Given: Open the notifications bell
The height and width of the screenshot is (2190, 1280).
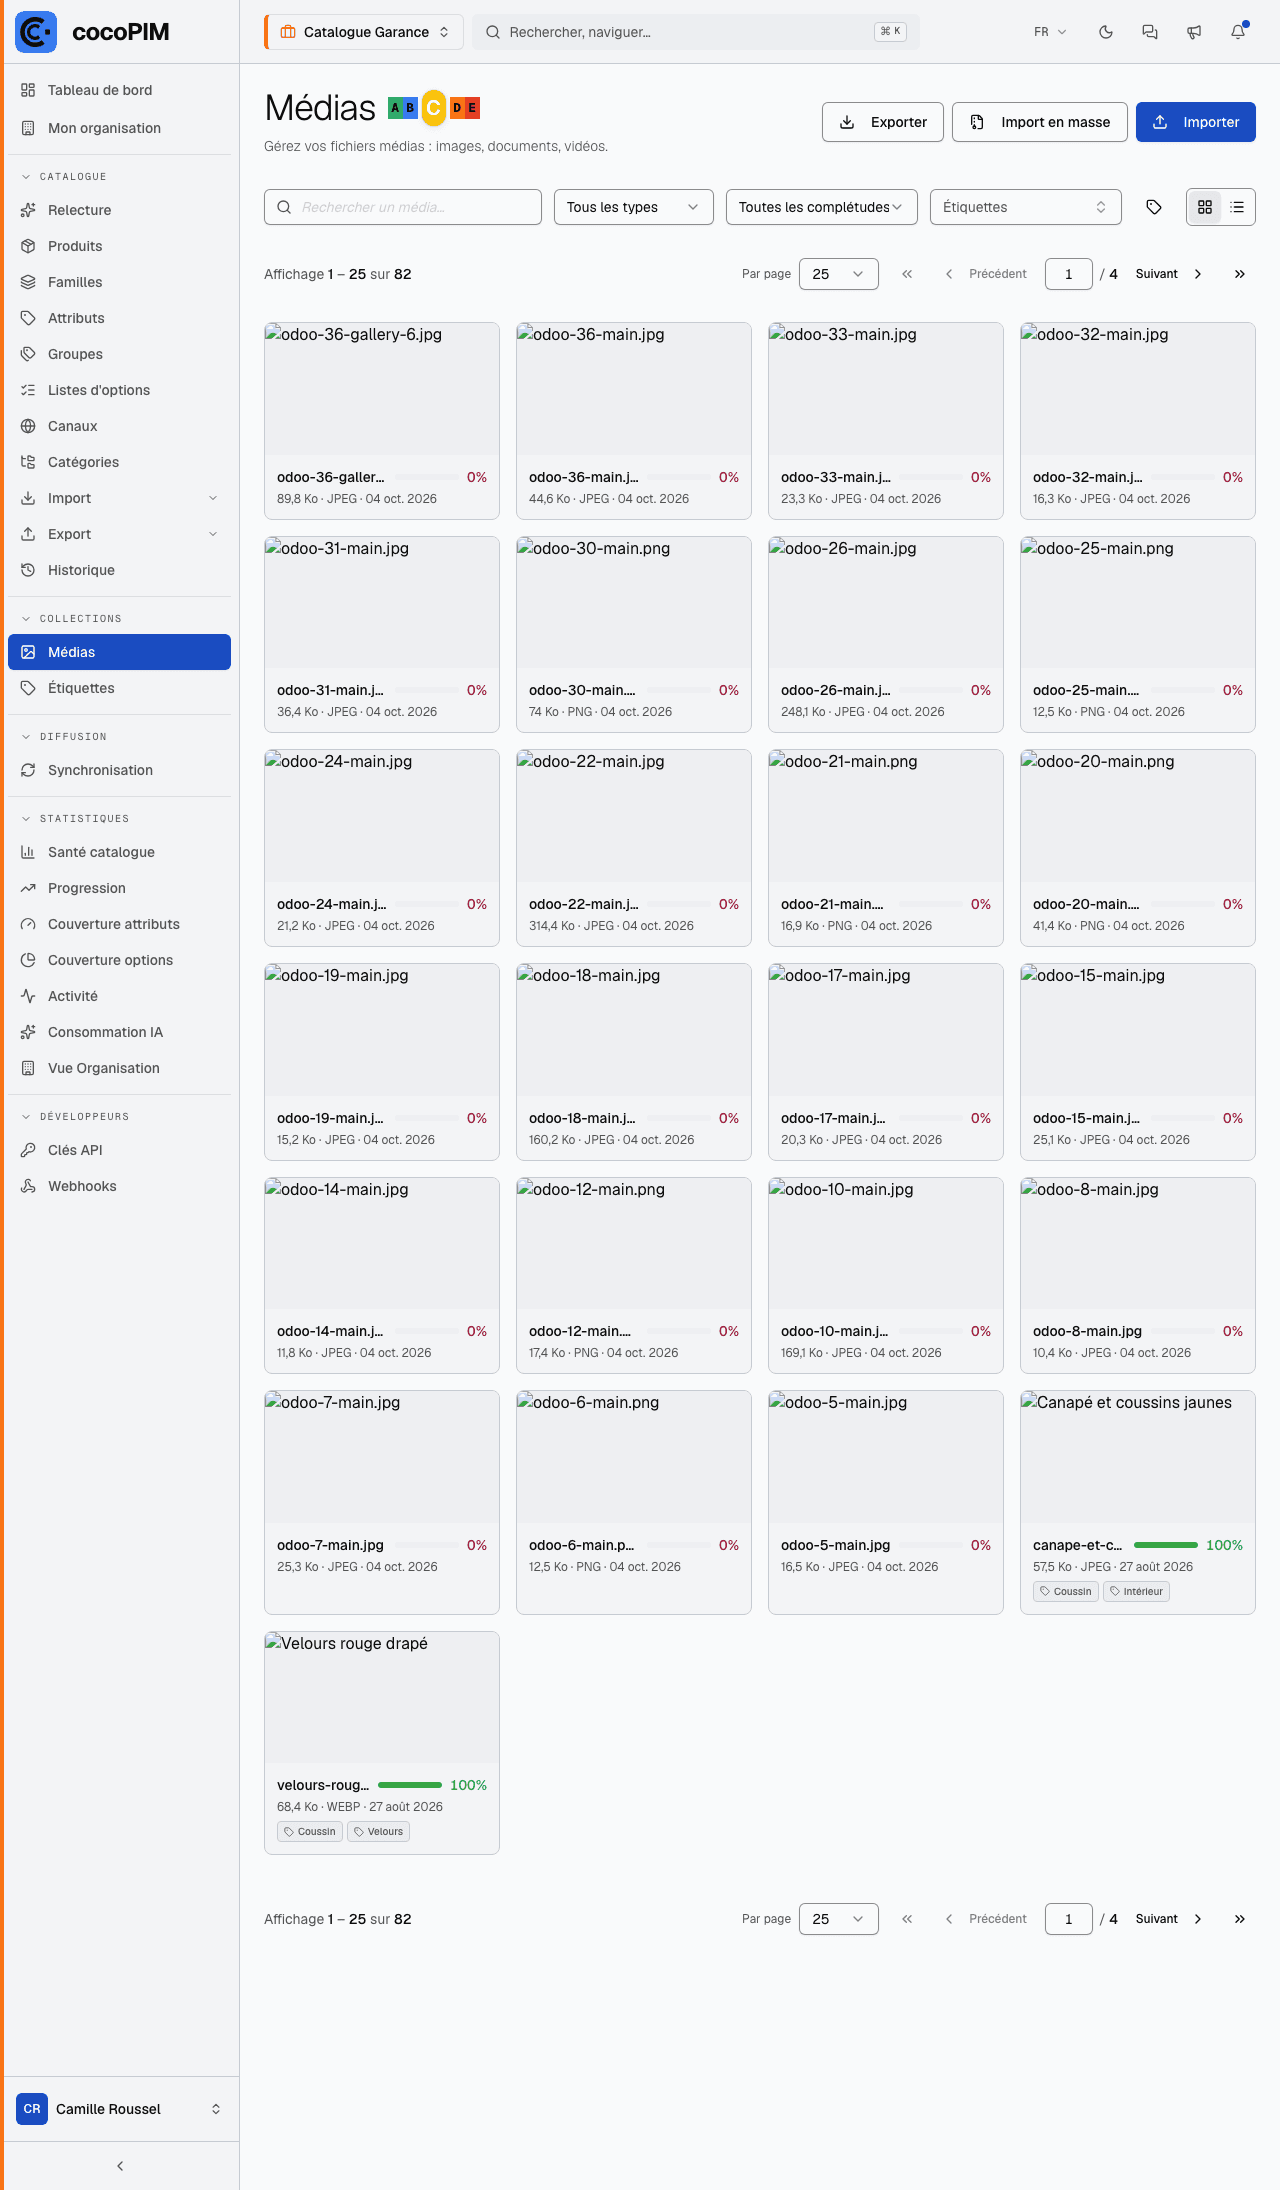Looking at the screenshot, I should tap(1238, 32).
